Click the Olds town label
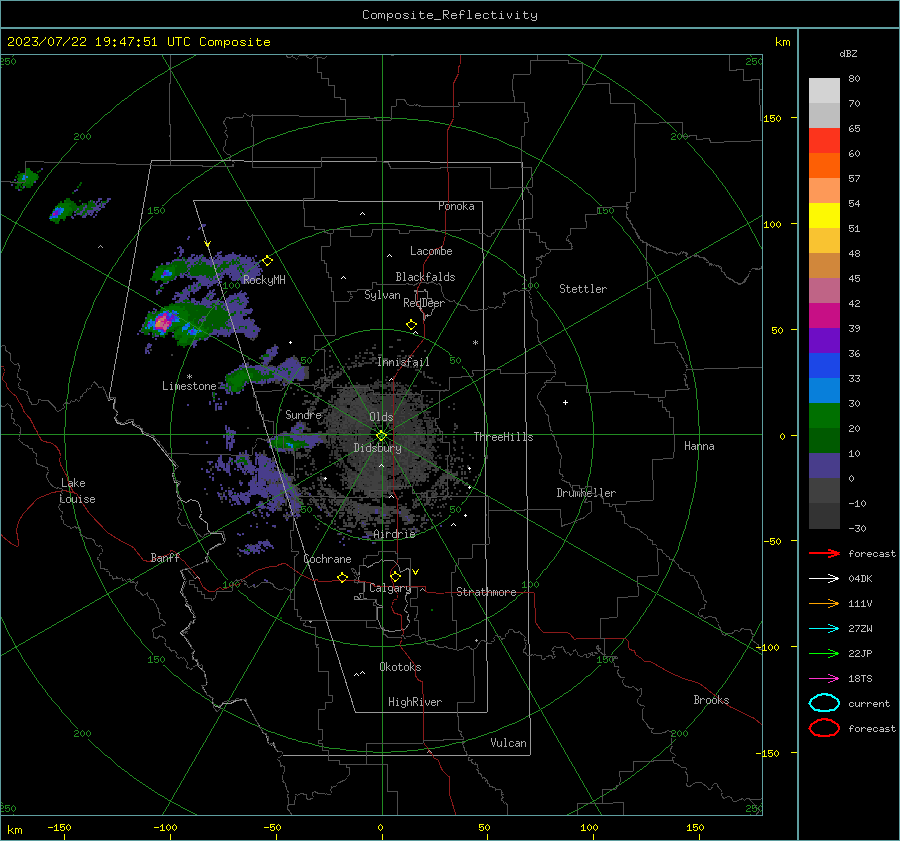The width and height of the screenshot is (900, 841). click(381, 417)
